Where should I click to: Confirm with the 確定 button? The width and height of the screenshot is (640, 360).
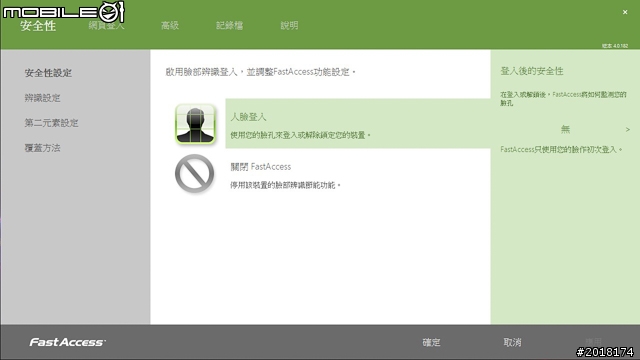coord(431,342)
